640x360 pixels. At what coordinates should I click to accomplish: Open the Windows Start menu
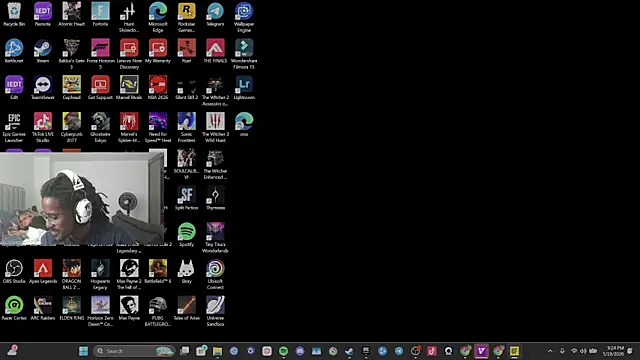pos(84,351)
